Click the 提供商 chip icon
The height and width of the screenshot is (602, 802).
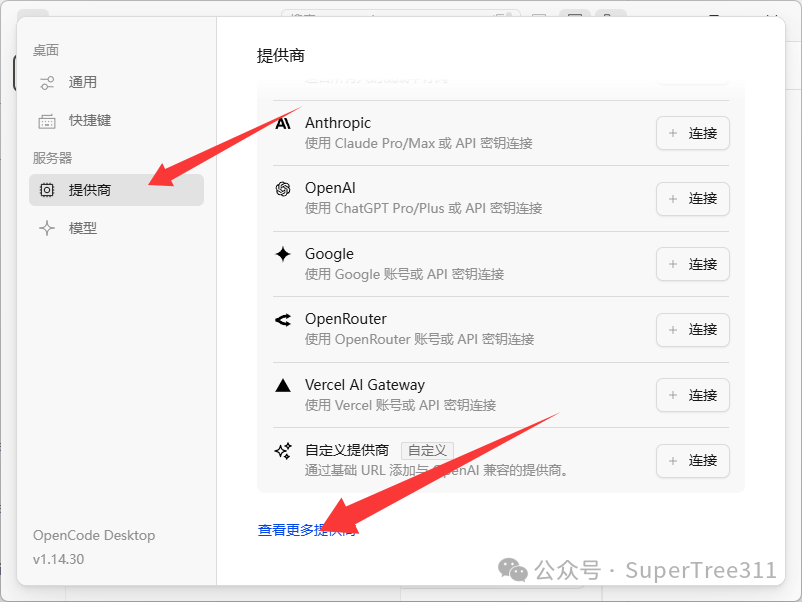[47, 190]
